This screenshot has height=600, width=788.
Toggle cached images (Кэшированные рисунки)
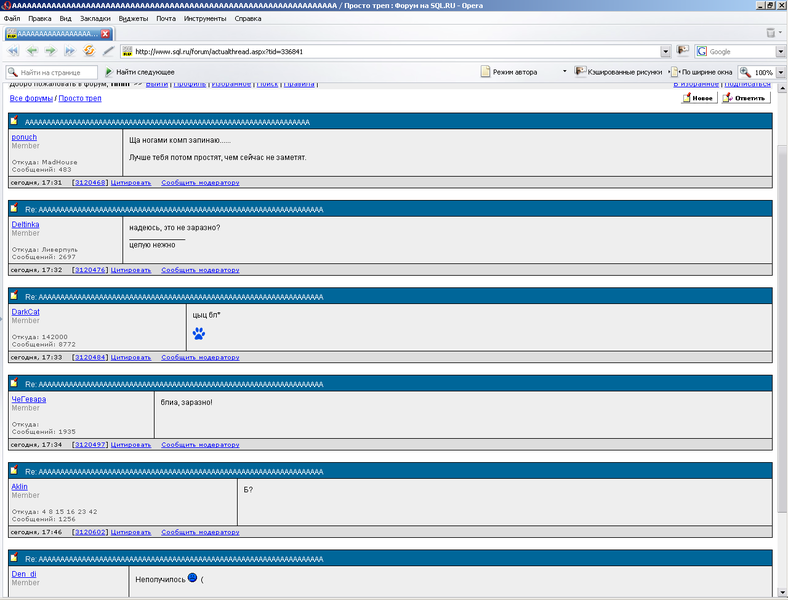point(618,72)
